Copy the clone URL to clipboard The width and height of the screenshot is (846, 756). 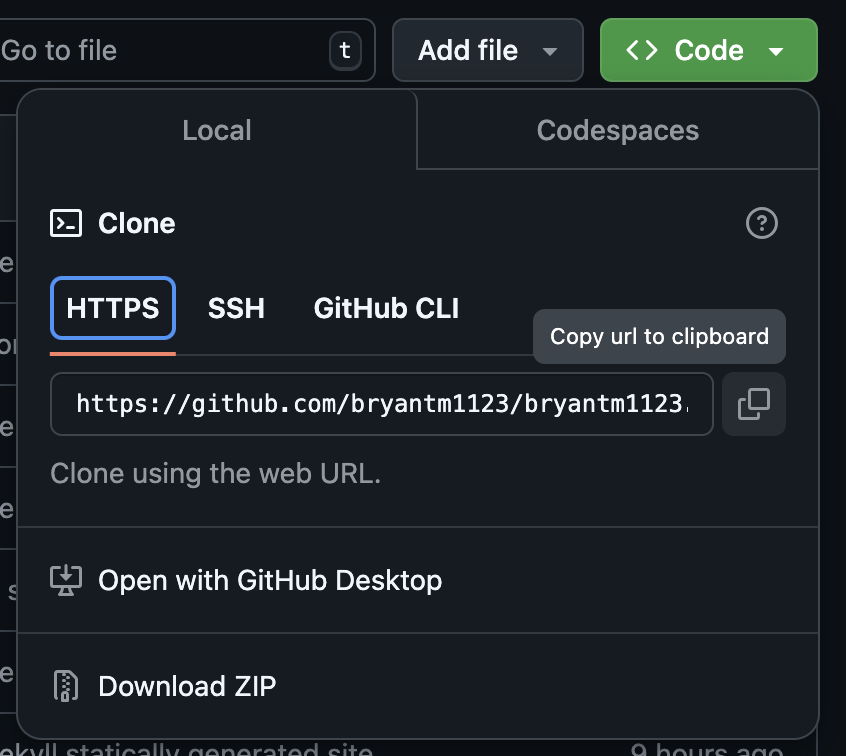[753, 404]
